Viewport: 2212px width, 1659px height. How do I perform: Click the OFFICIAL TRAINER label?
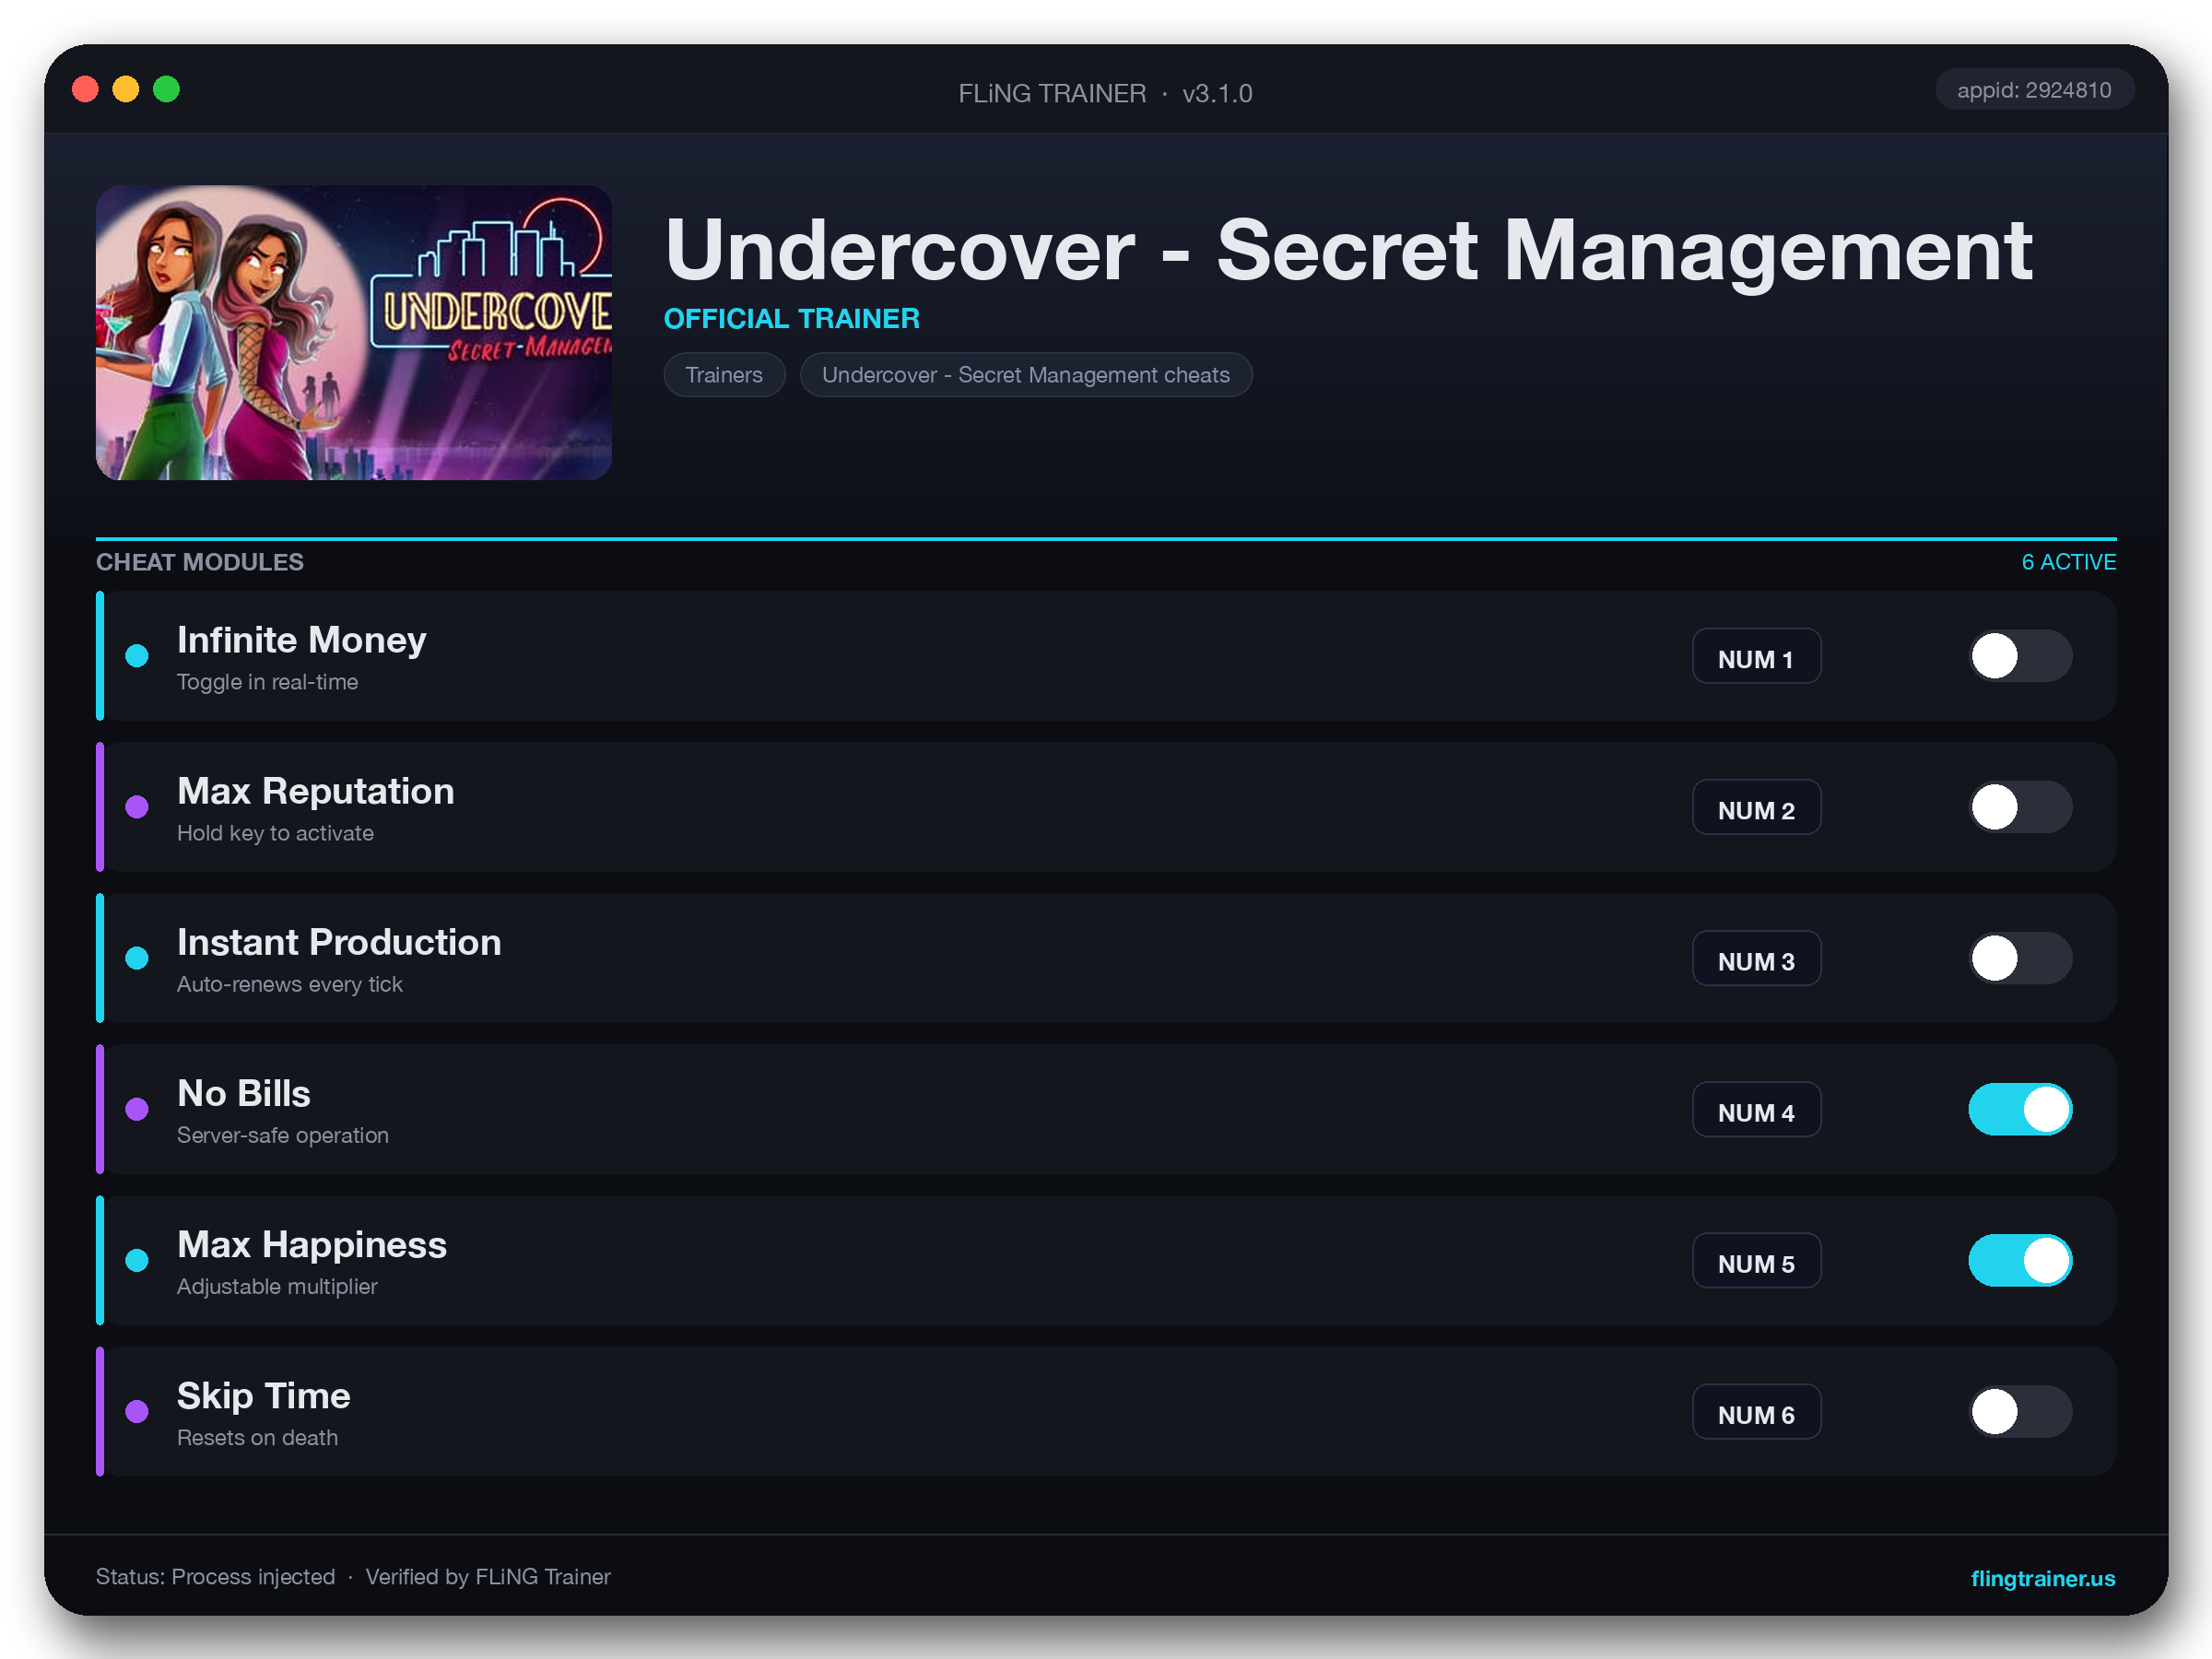pos(792,318)
